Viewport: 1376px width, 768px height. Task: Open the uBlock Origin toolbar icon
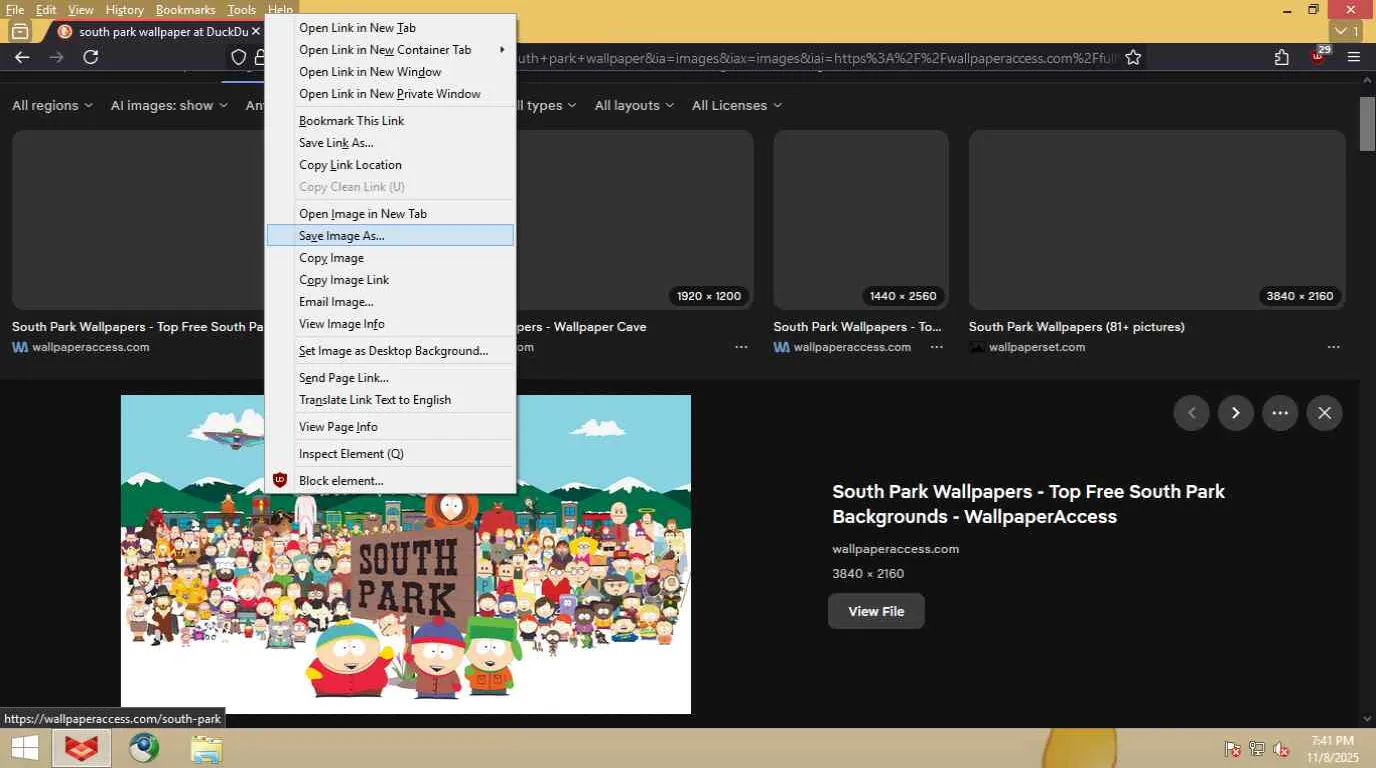[x=1318, y=56]
